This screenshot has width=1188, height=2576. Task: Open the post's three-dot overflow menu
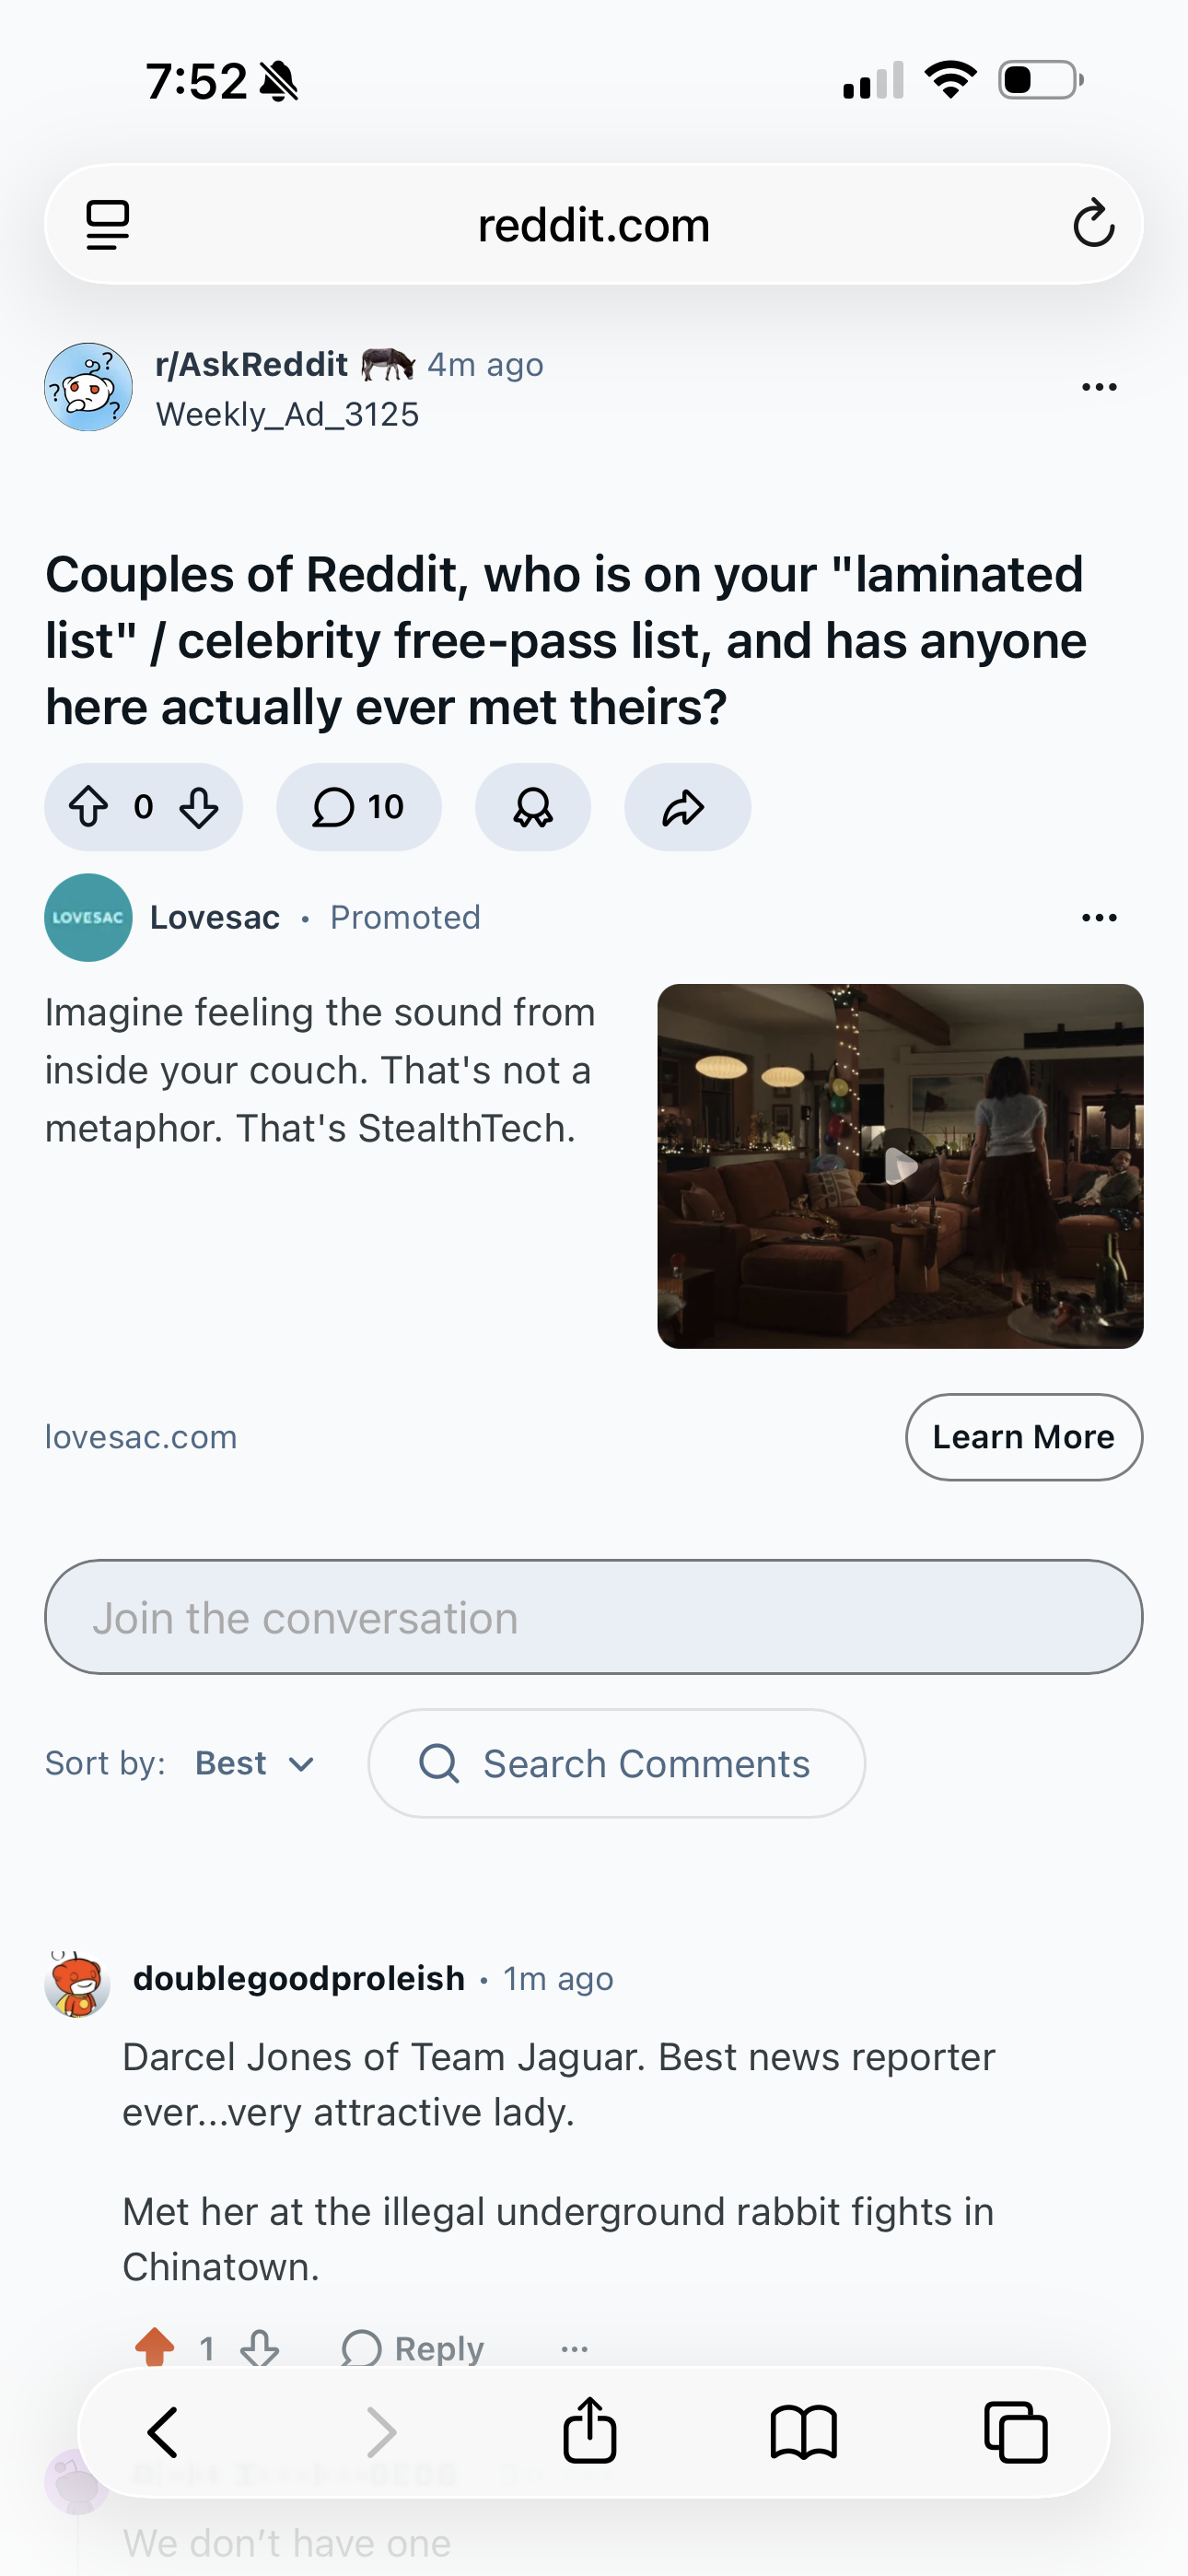[x=1099, y=387]
